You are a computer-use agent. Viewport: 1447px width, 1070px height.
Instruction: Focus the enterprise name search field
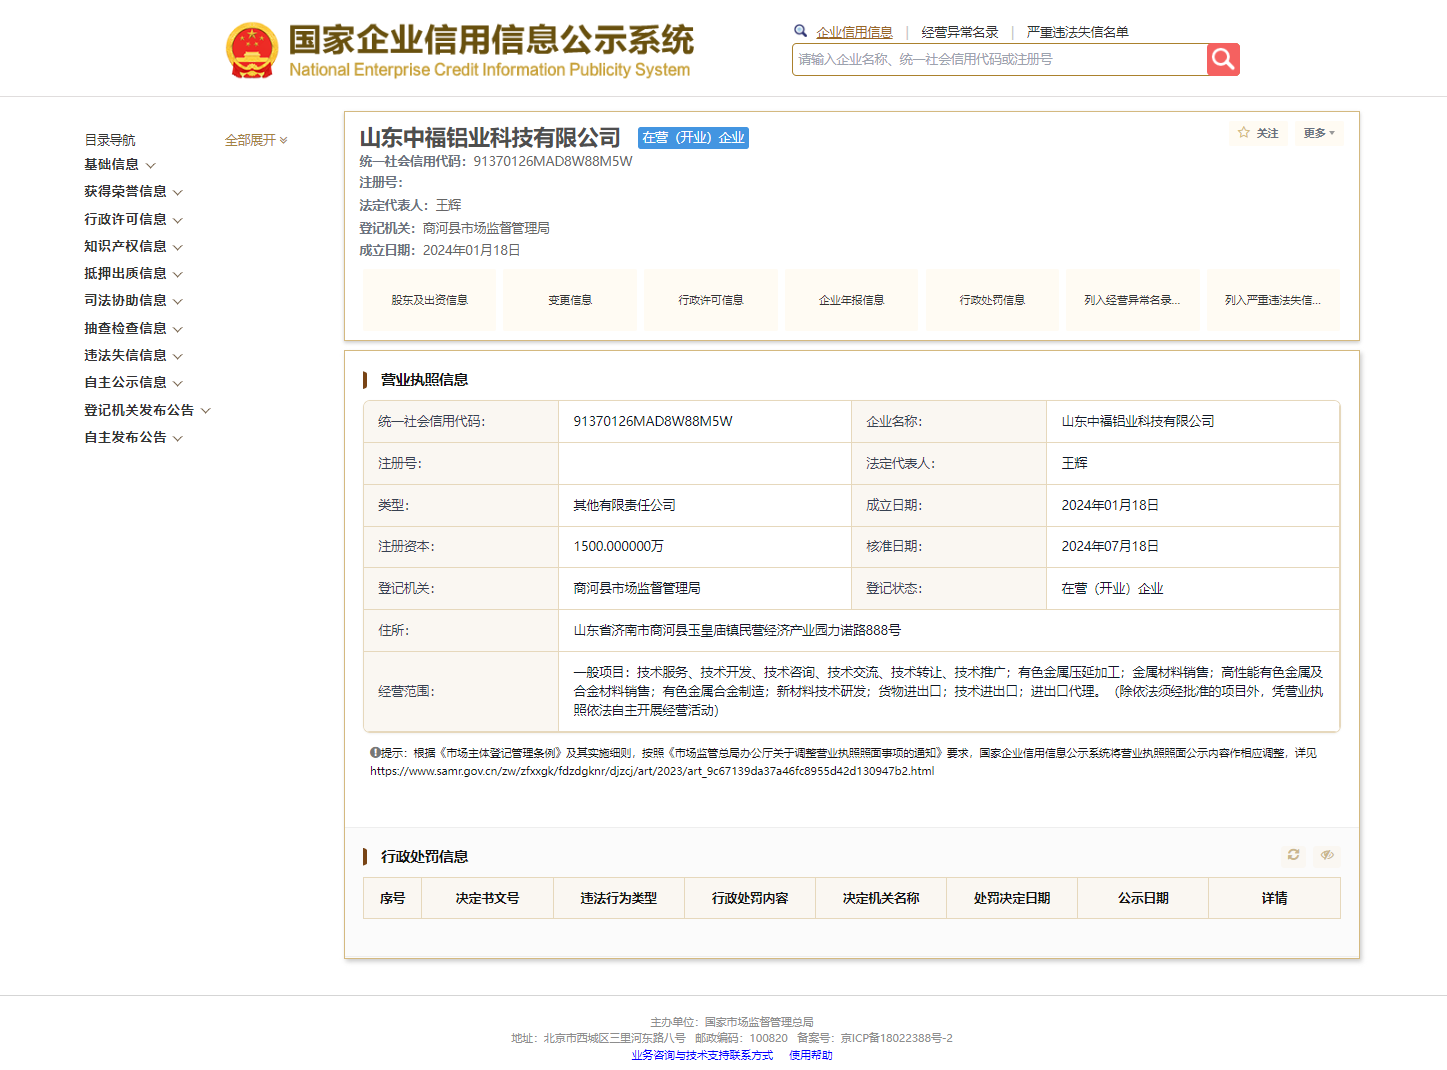pos(1000,59)
